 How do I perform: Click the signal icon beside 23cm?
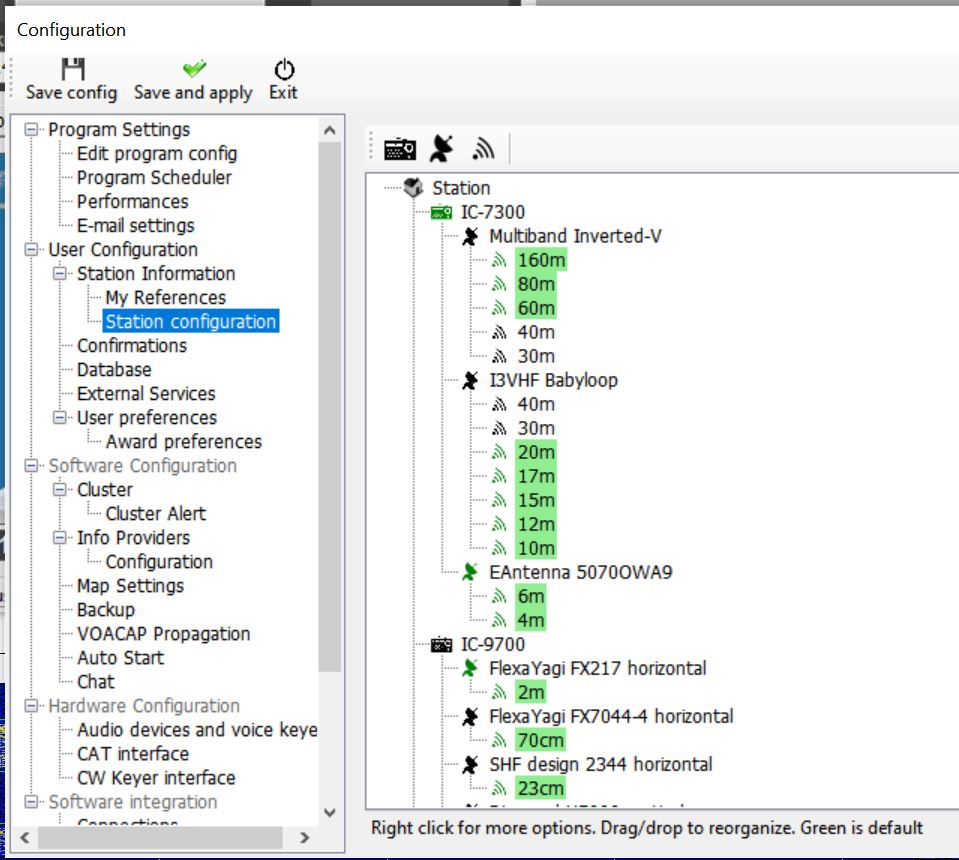(x=499, y=788)
